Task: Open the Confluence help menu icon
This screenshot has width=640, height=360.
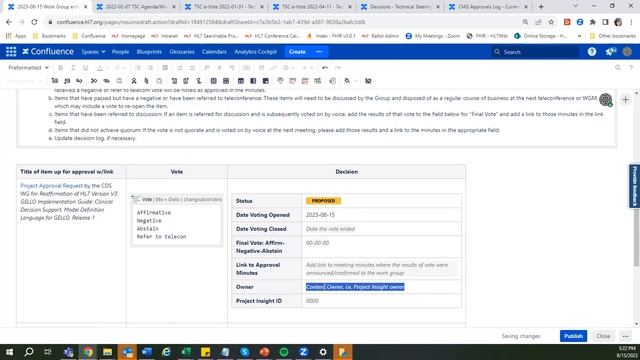Action: (x=592, y=52)
